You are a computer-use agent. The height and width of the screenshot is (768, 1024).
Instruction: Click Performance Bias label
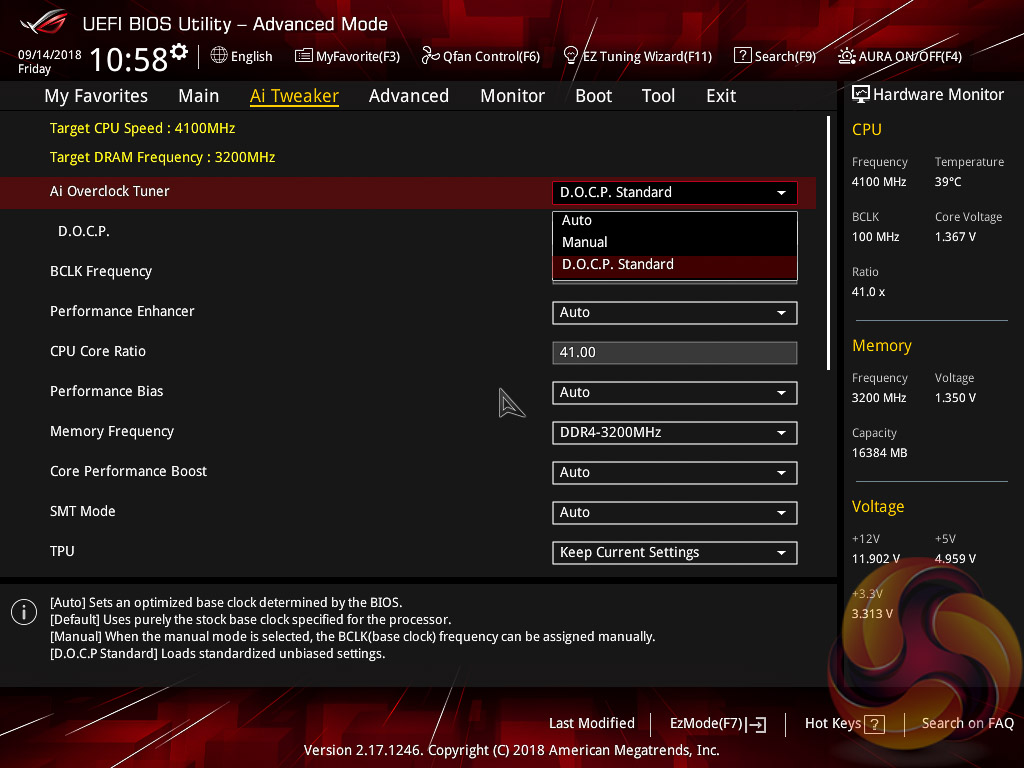(x=106, y=391)
